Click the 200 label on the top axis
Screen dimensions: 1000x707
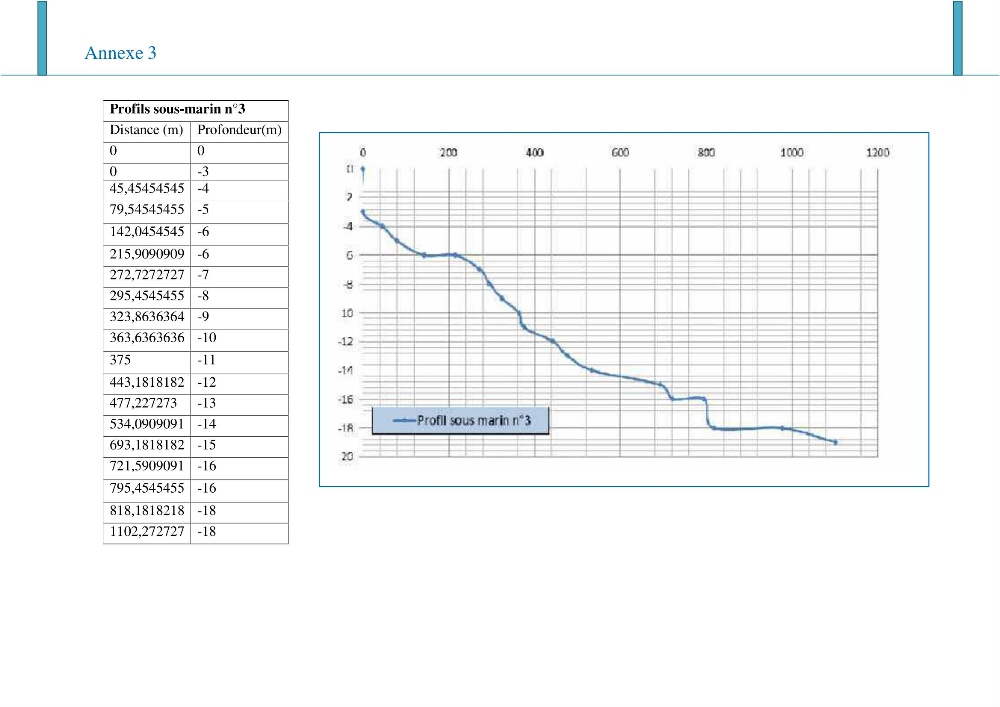448,152
